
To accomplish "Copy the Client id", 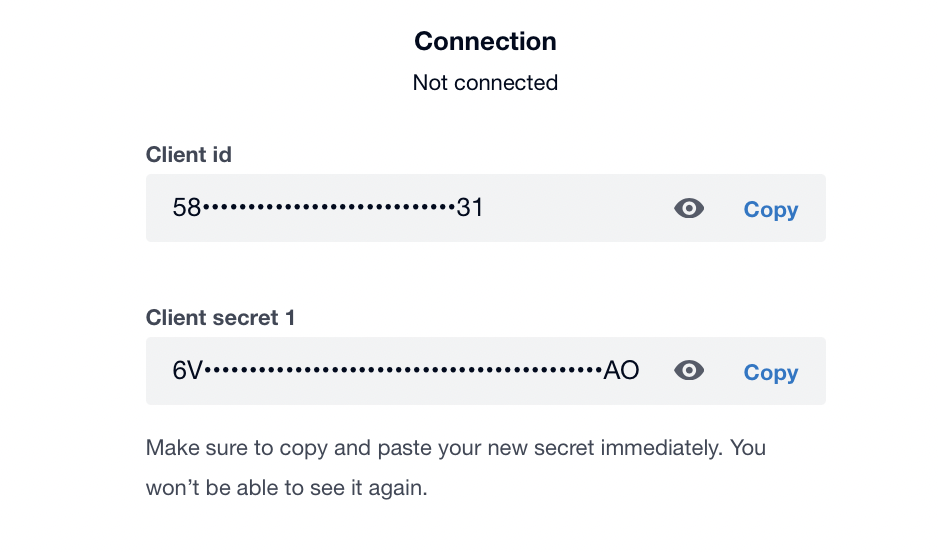I will [770, 210].
